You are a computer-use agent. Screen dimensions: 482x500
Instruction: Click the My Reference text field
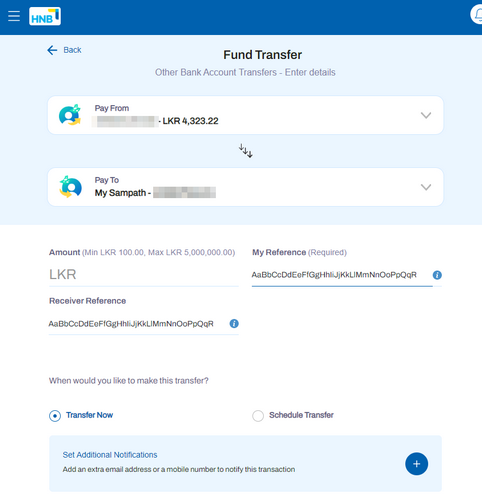click(x=342, y=275)
